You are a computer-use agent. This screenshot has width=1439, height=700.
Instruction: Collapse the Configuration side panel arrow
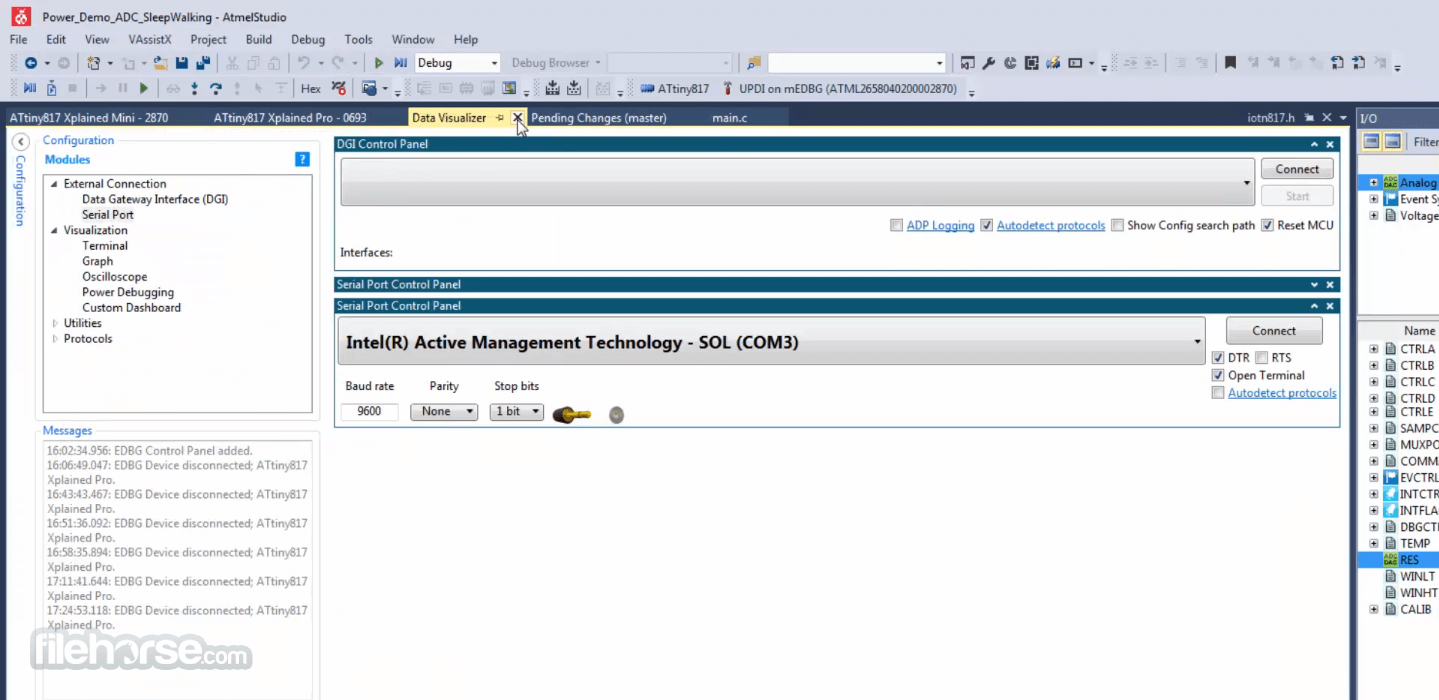point(20,142)
